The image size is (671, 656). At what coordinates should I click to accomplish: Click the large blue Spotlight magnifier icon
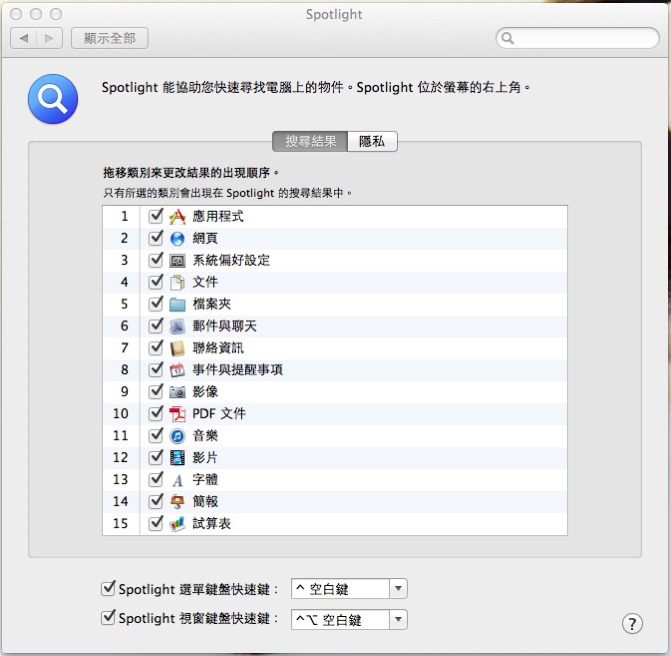(53, 99)
